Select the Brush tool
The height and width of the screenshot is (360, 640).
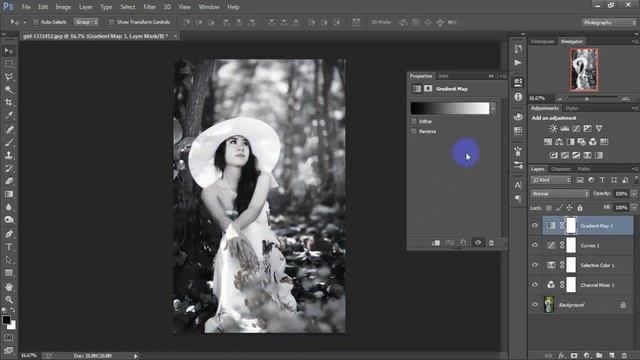point(9,142)
